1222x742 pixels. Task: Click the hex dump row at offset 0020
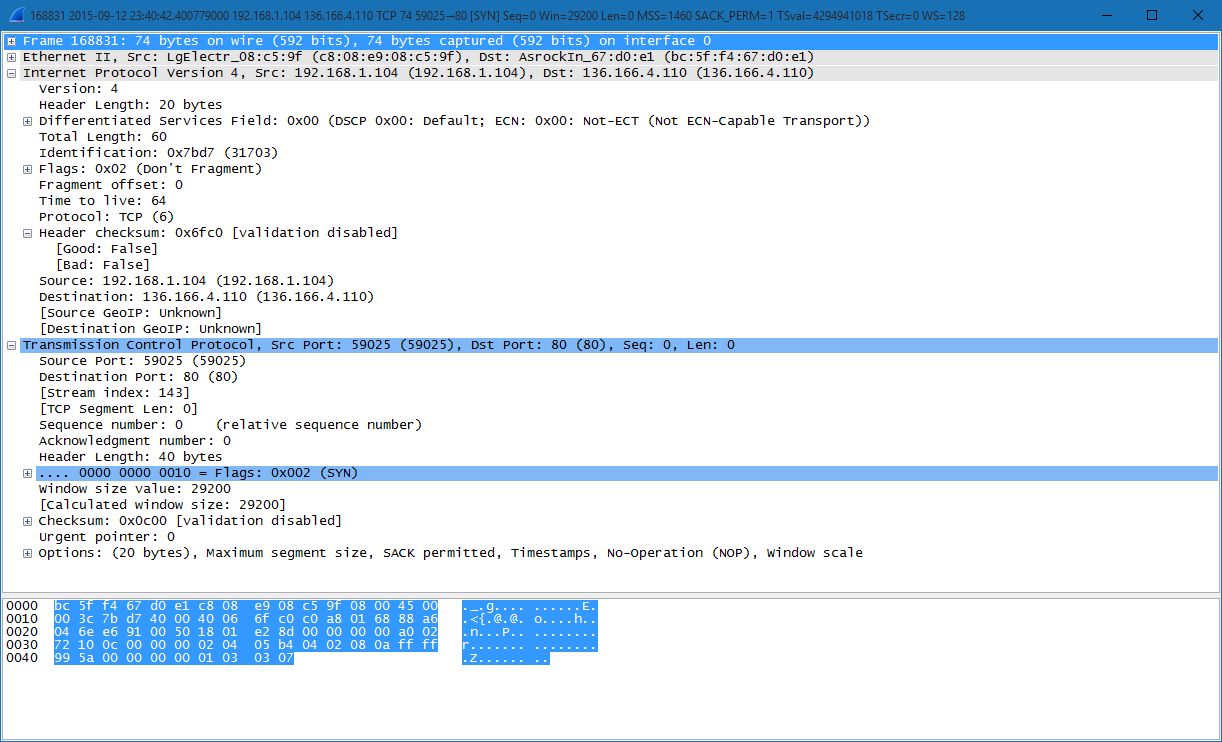(245, 632)
